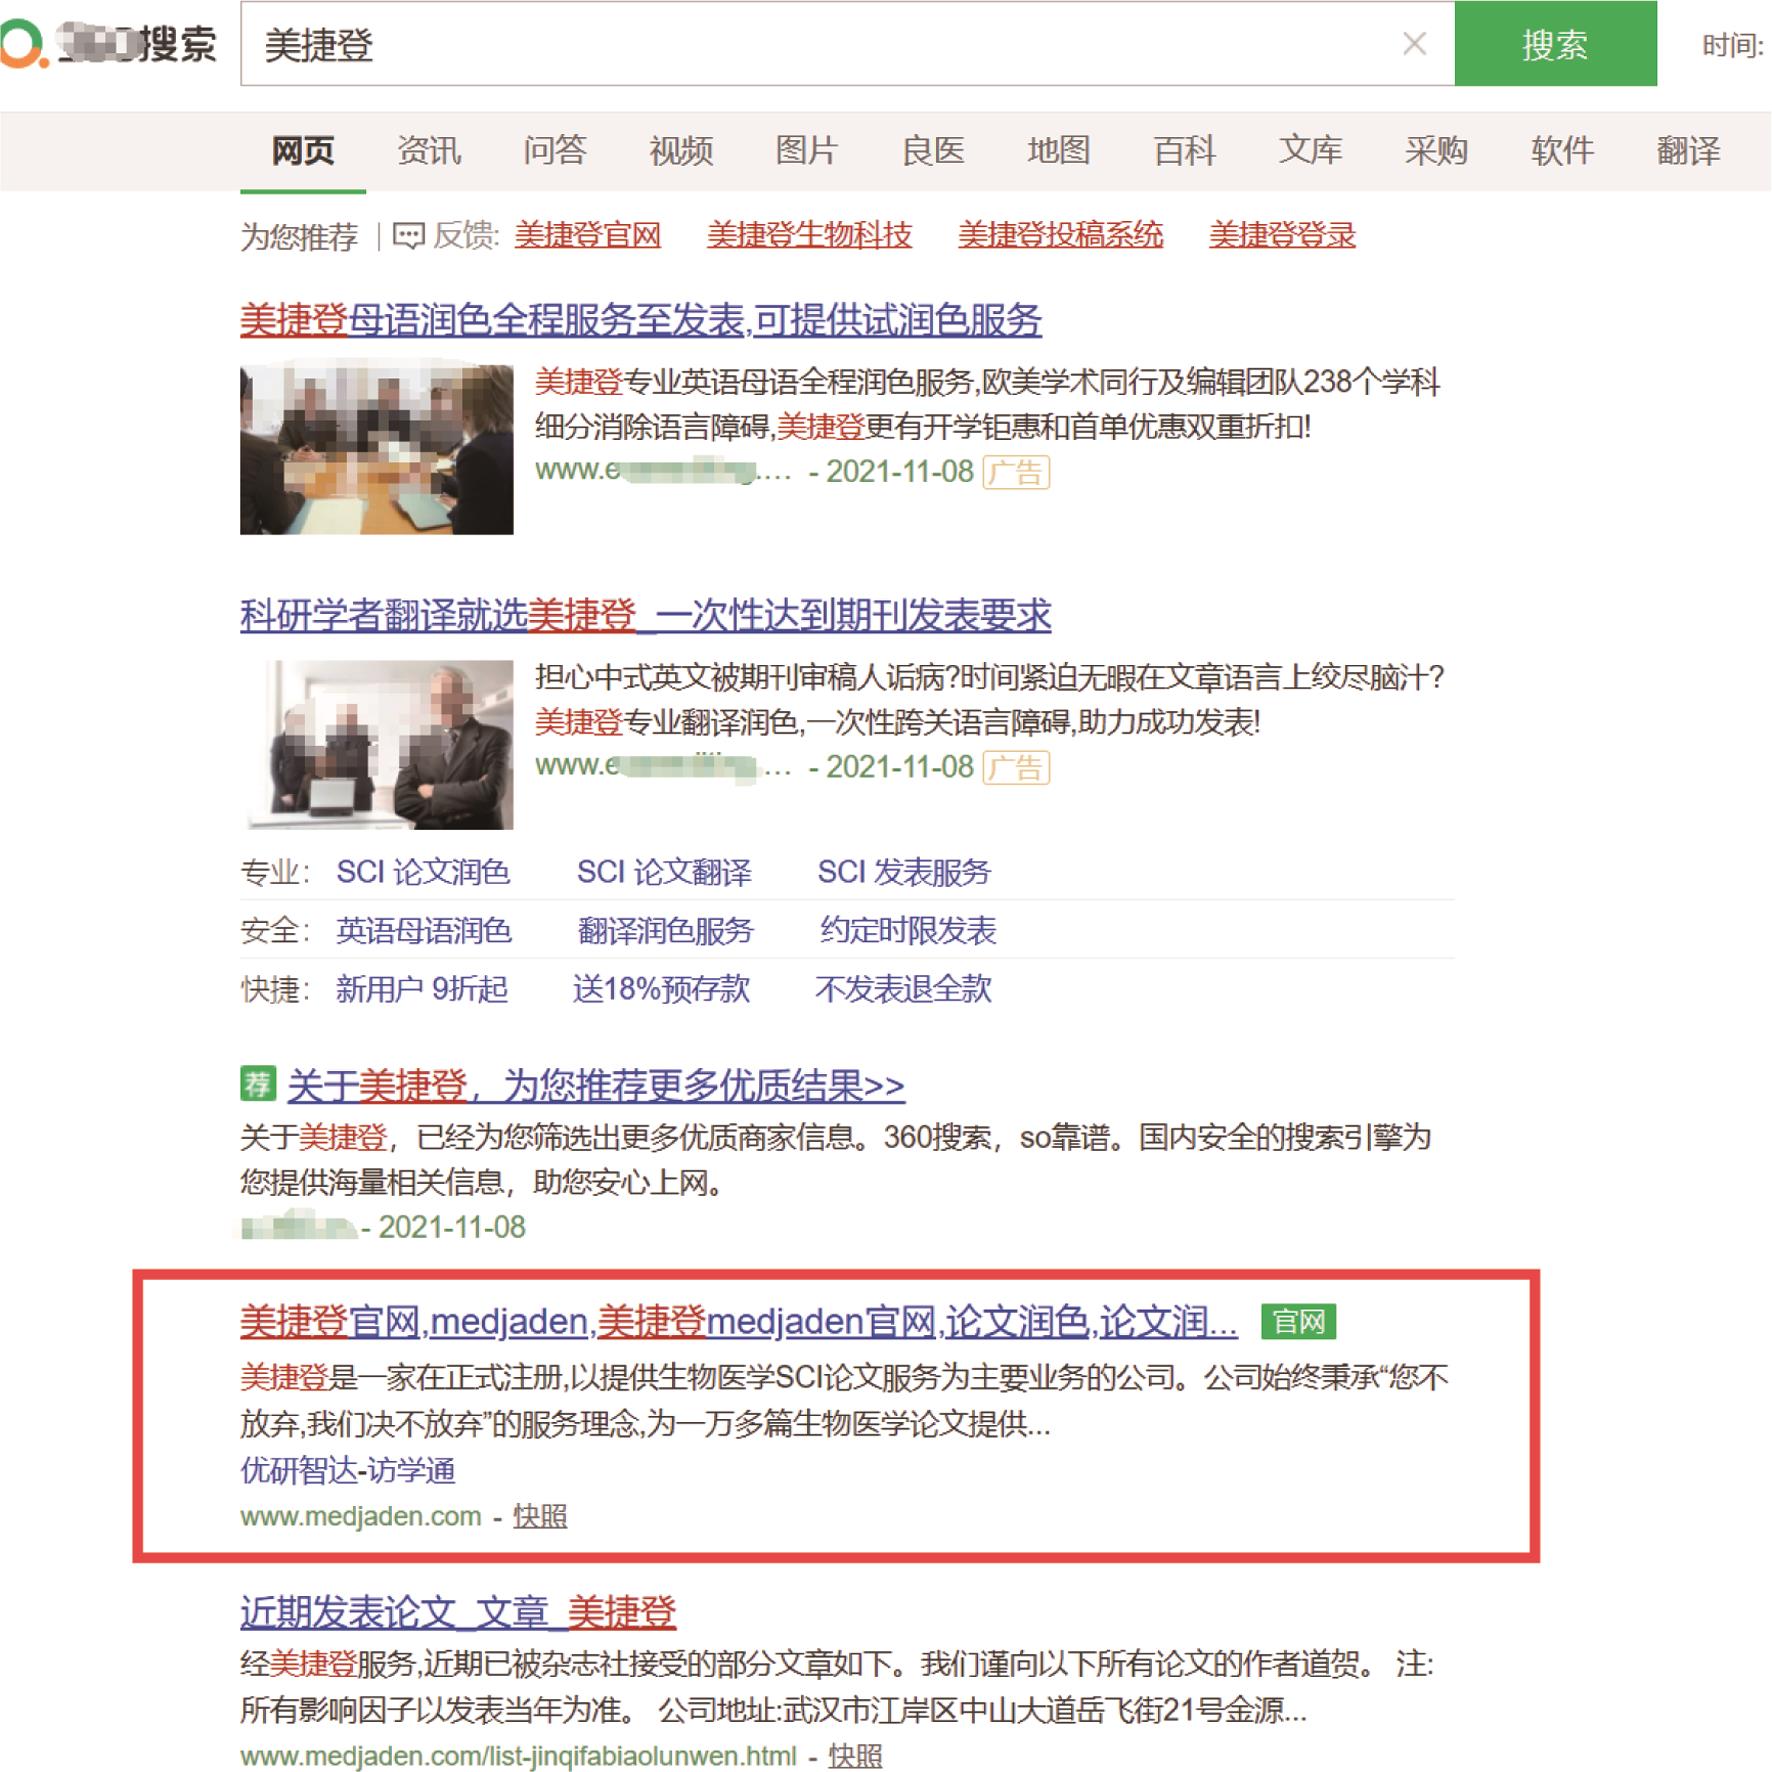Click suggested search 美捷登官网
The width and height of the screenshot is (1772, 1772).
pos(588,236)
